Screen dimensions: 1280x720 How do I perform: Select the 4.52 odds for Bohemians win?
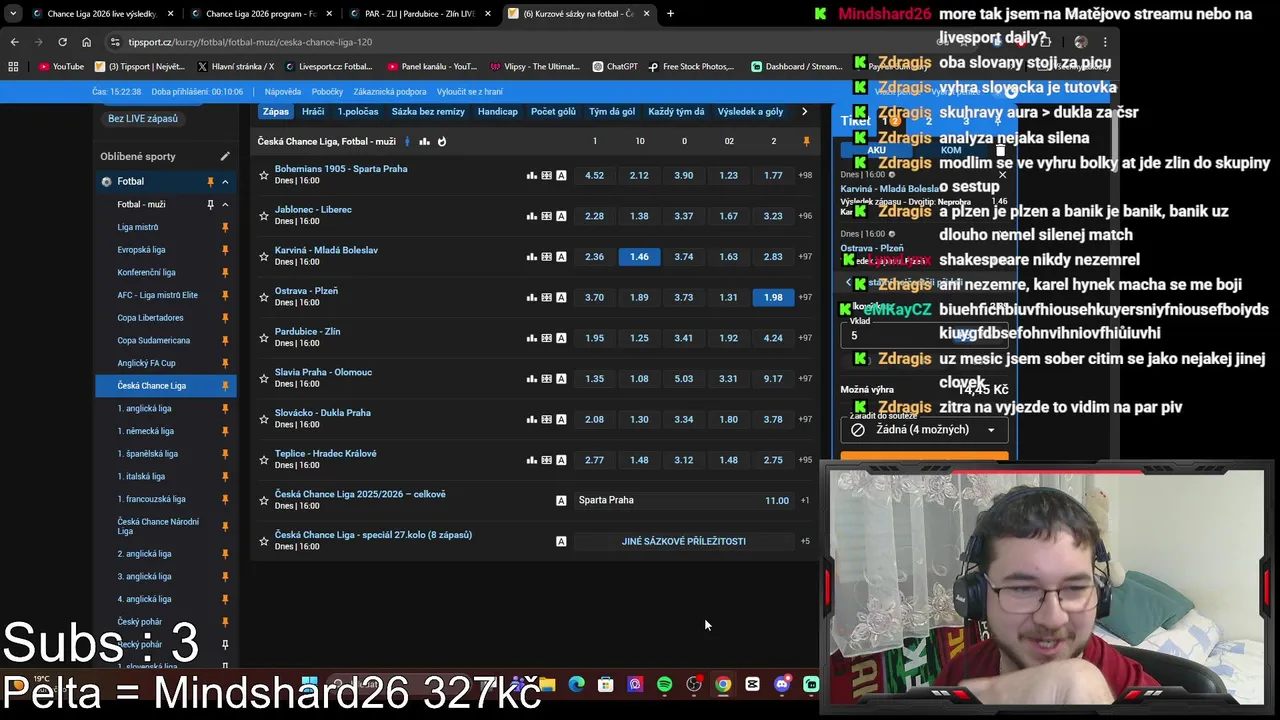pos(594,175)
